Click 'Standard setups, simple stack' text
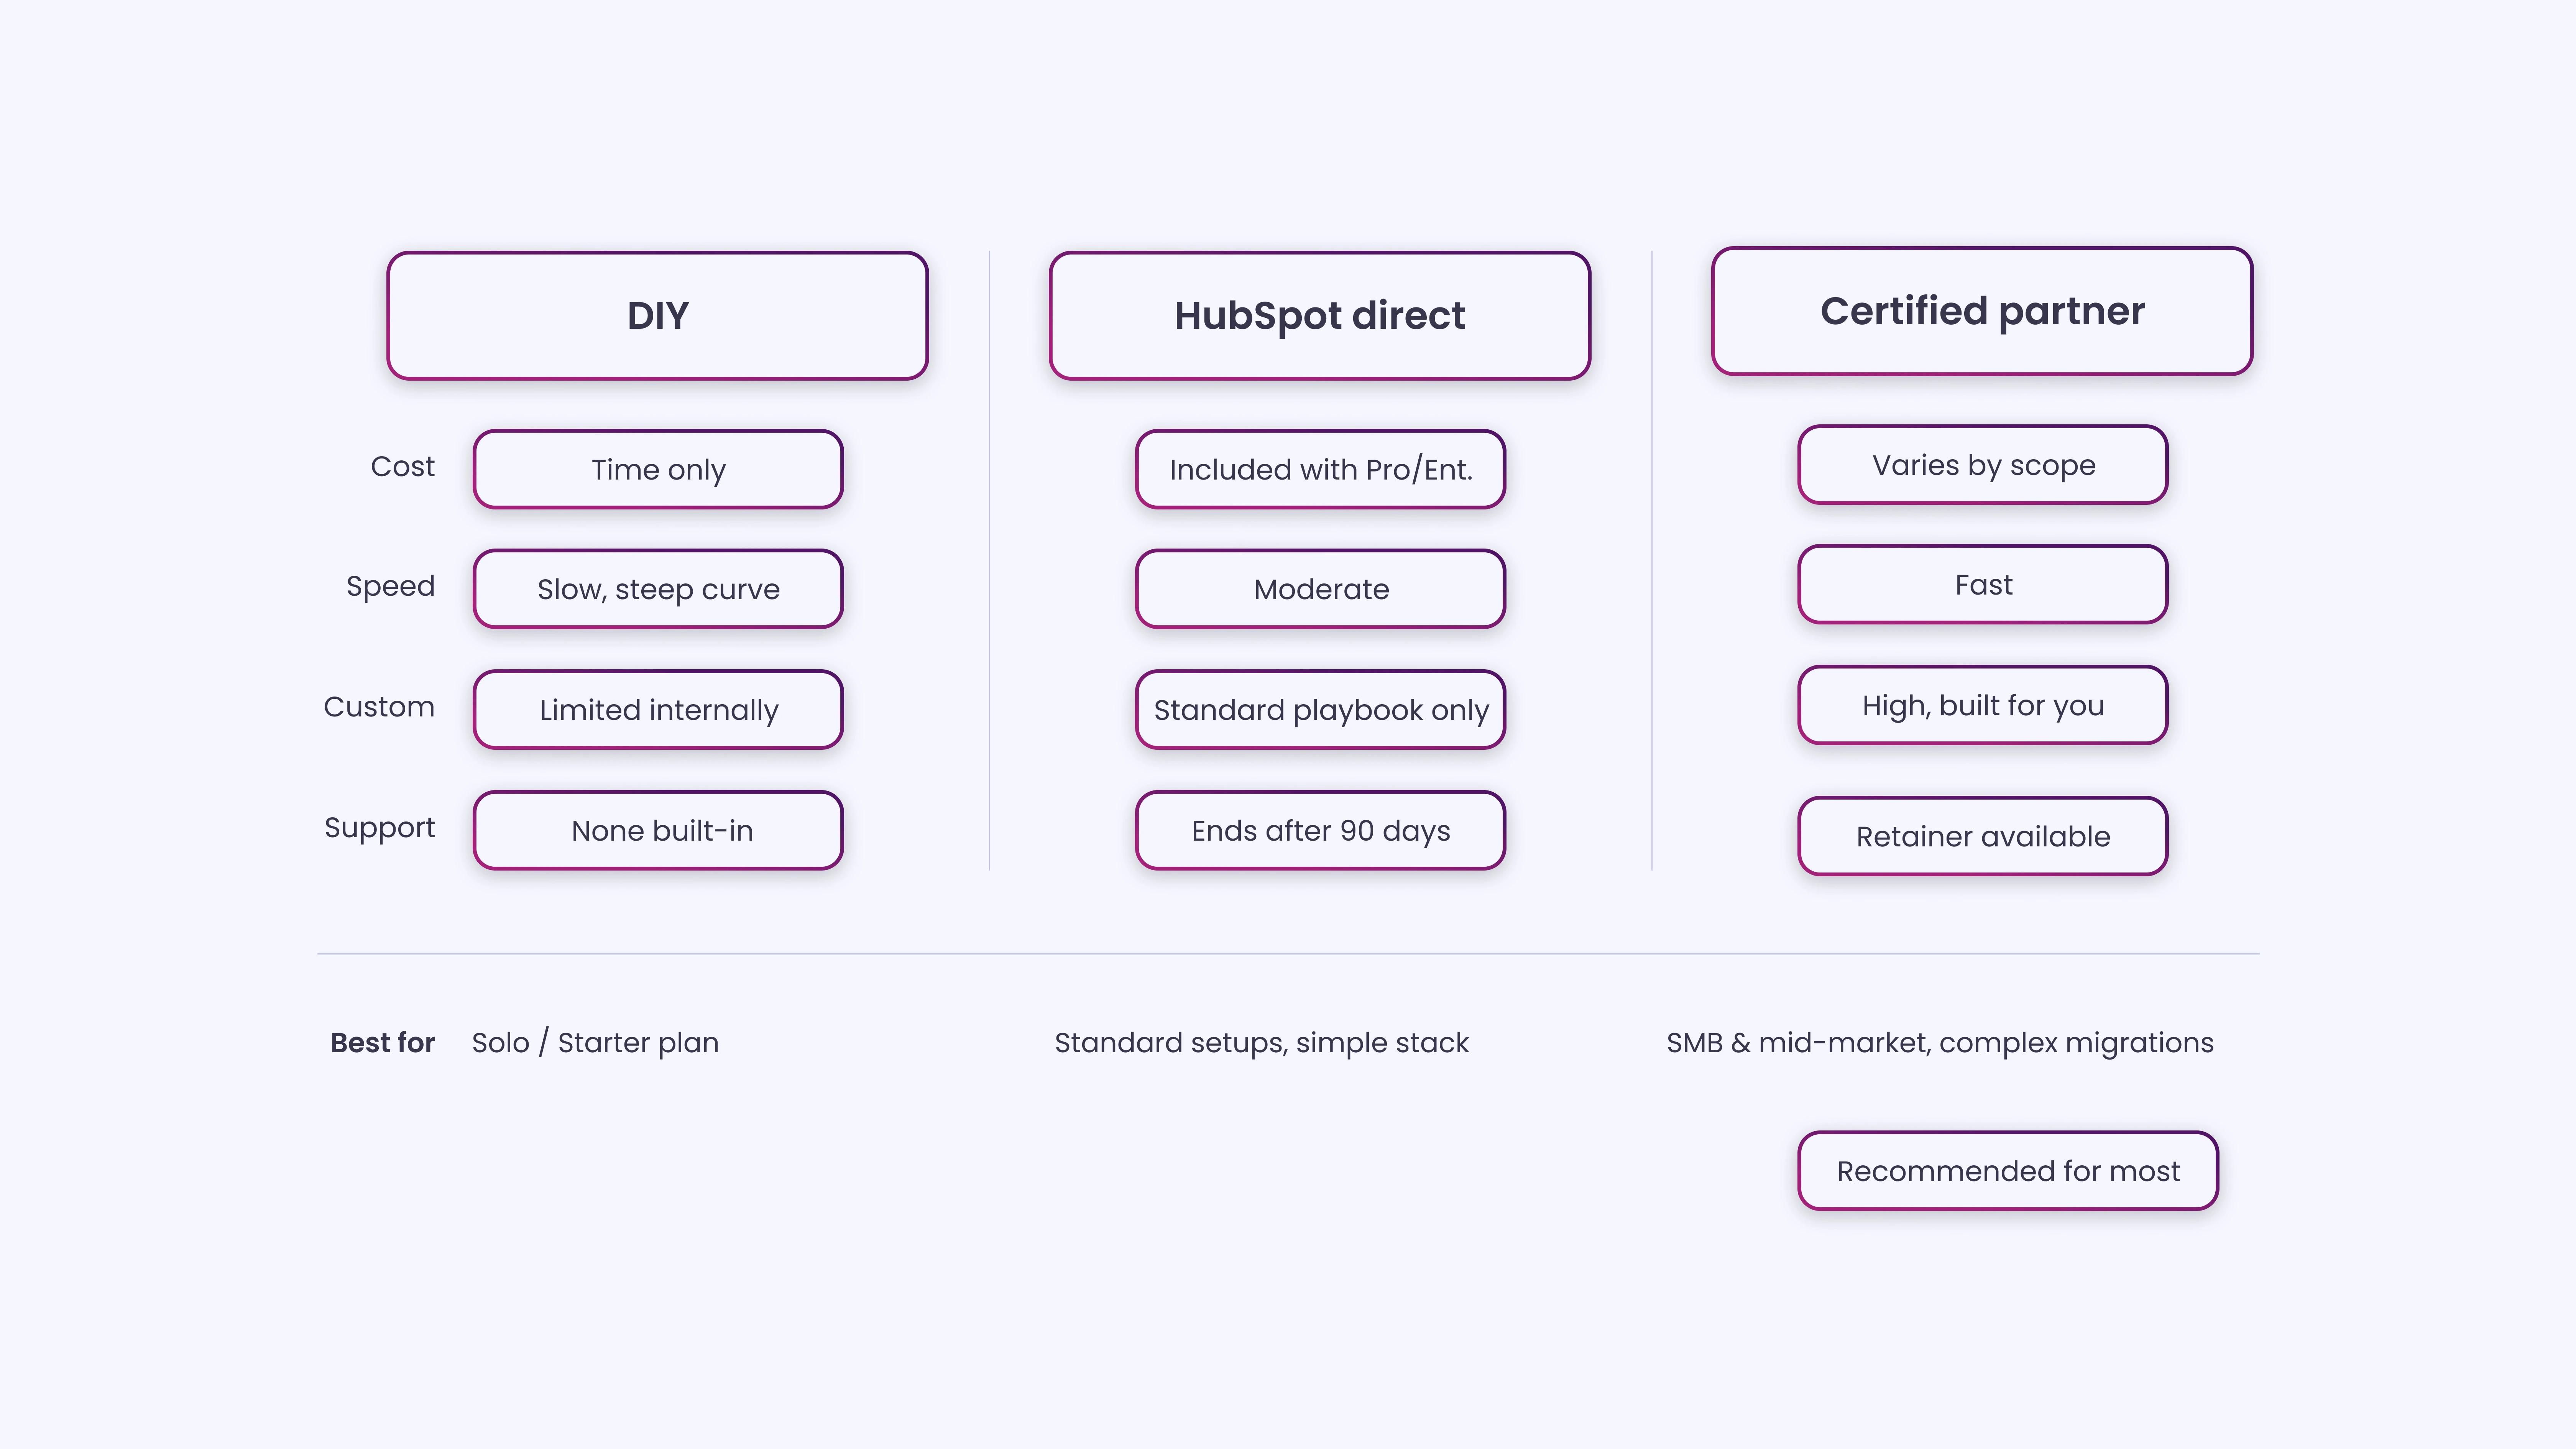Screen dimensions: 2576x1449 tap(1261, 1043)
